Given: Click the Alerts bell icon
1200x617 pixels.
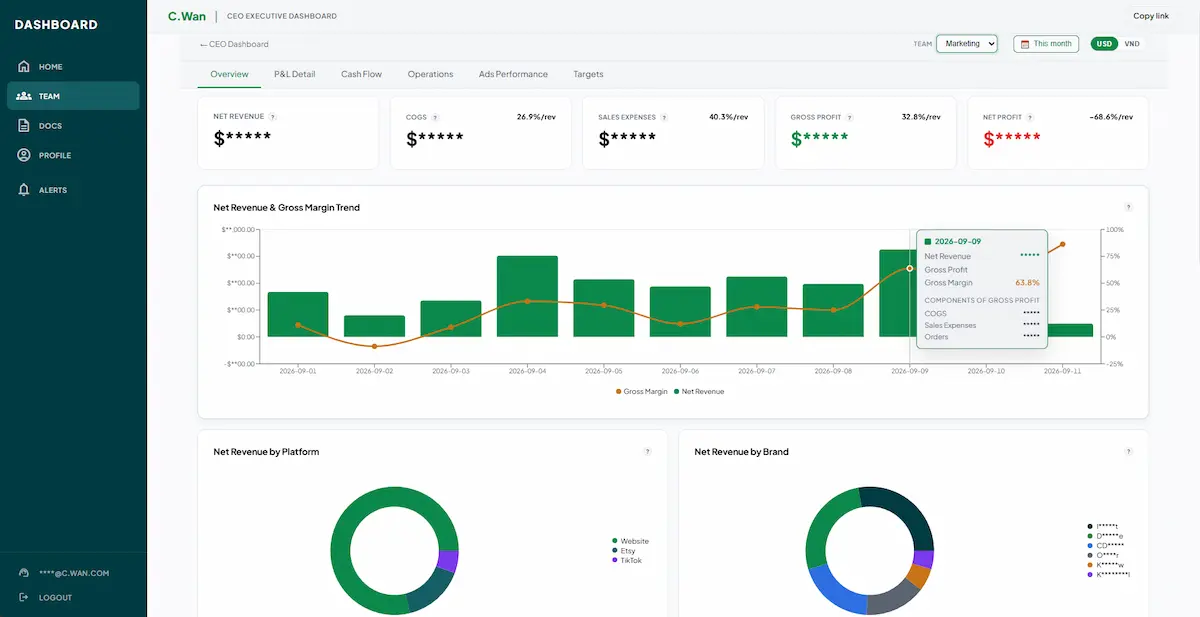Looking at the screenshot, I should click(x=24, y=190).
